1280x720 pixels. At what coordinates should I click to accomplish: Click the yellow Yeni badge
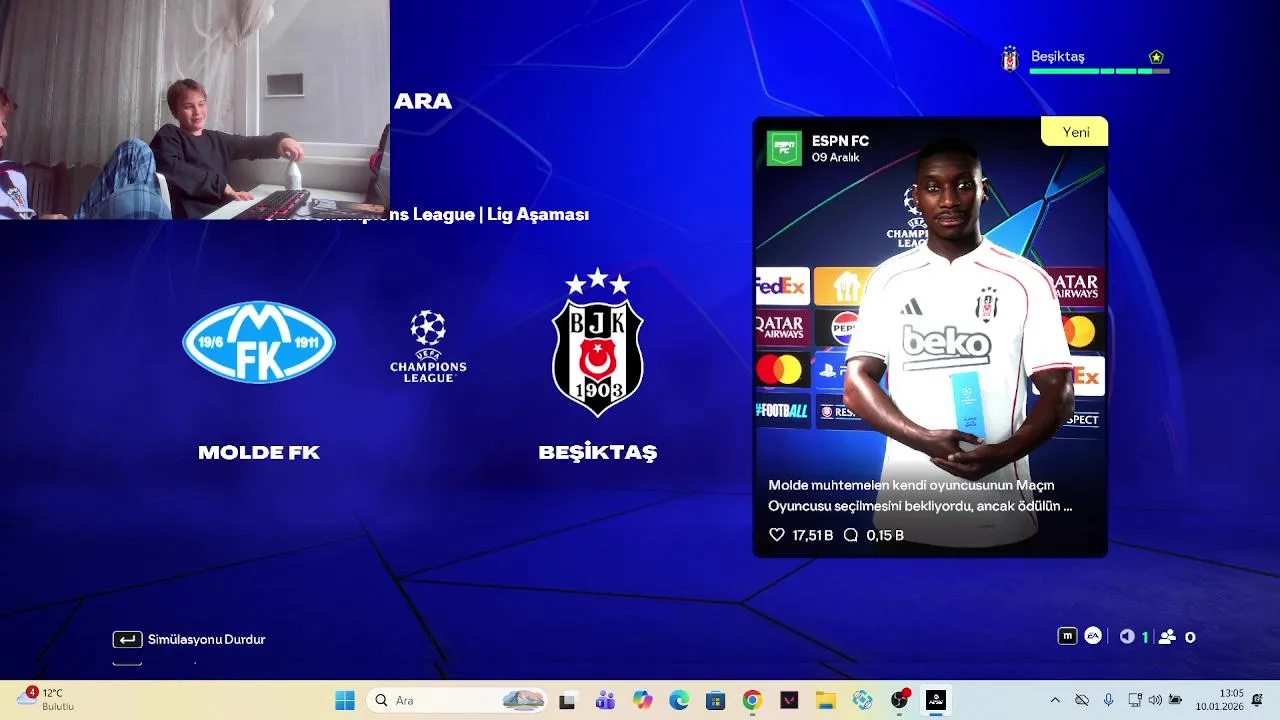[1075, 132]
